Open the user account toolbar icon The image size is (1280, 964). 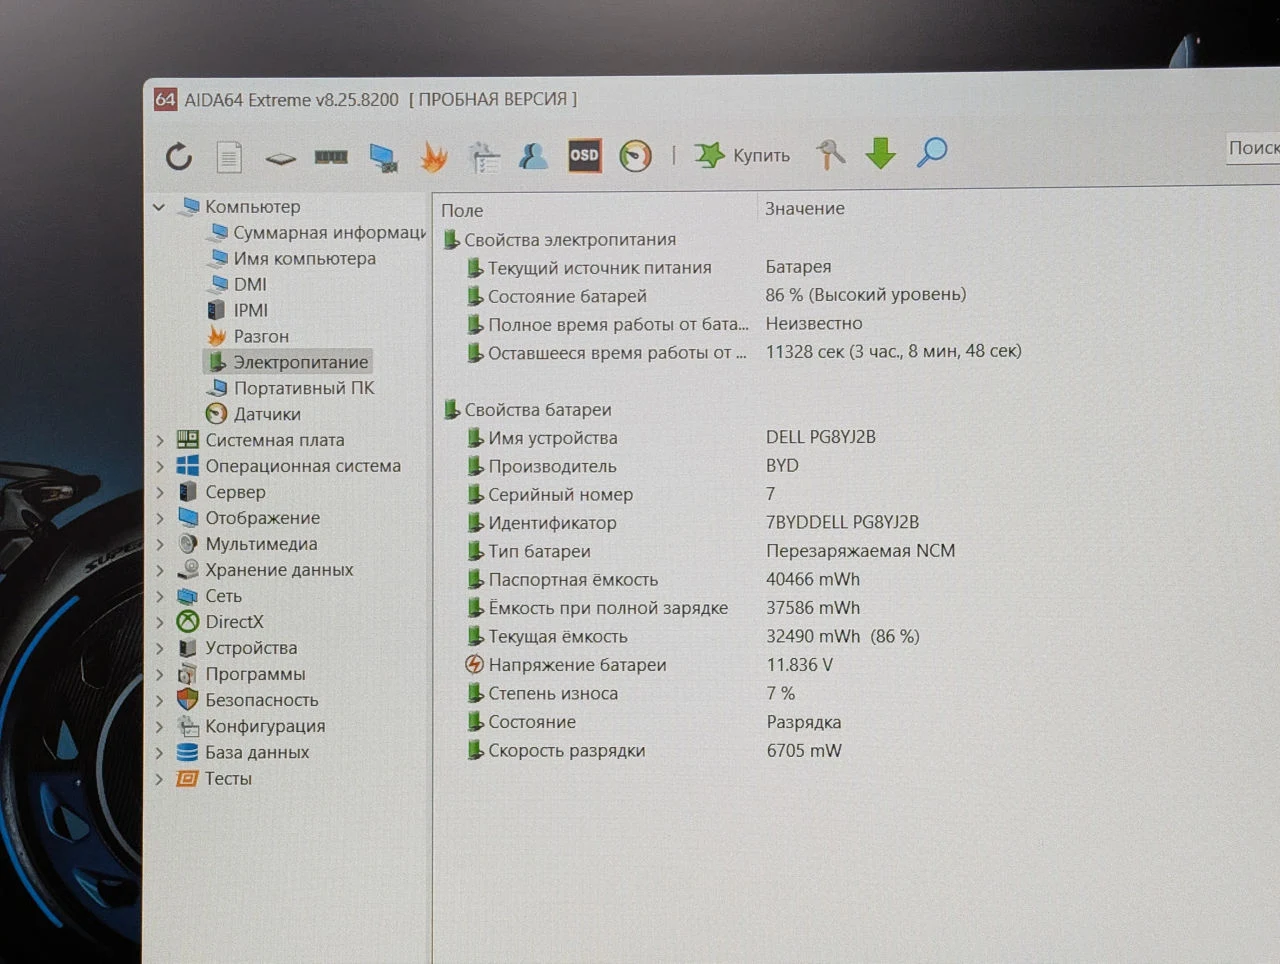533,155
